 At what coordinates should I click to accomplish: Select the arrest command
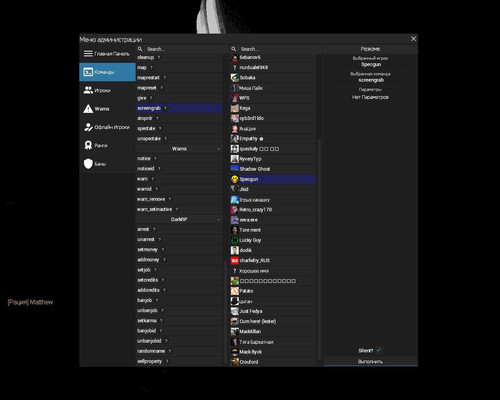pos(179,229)
